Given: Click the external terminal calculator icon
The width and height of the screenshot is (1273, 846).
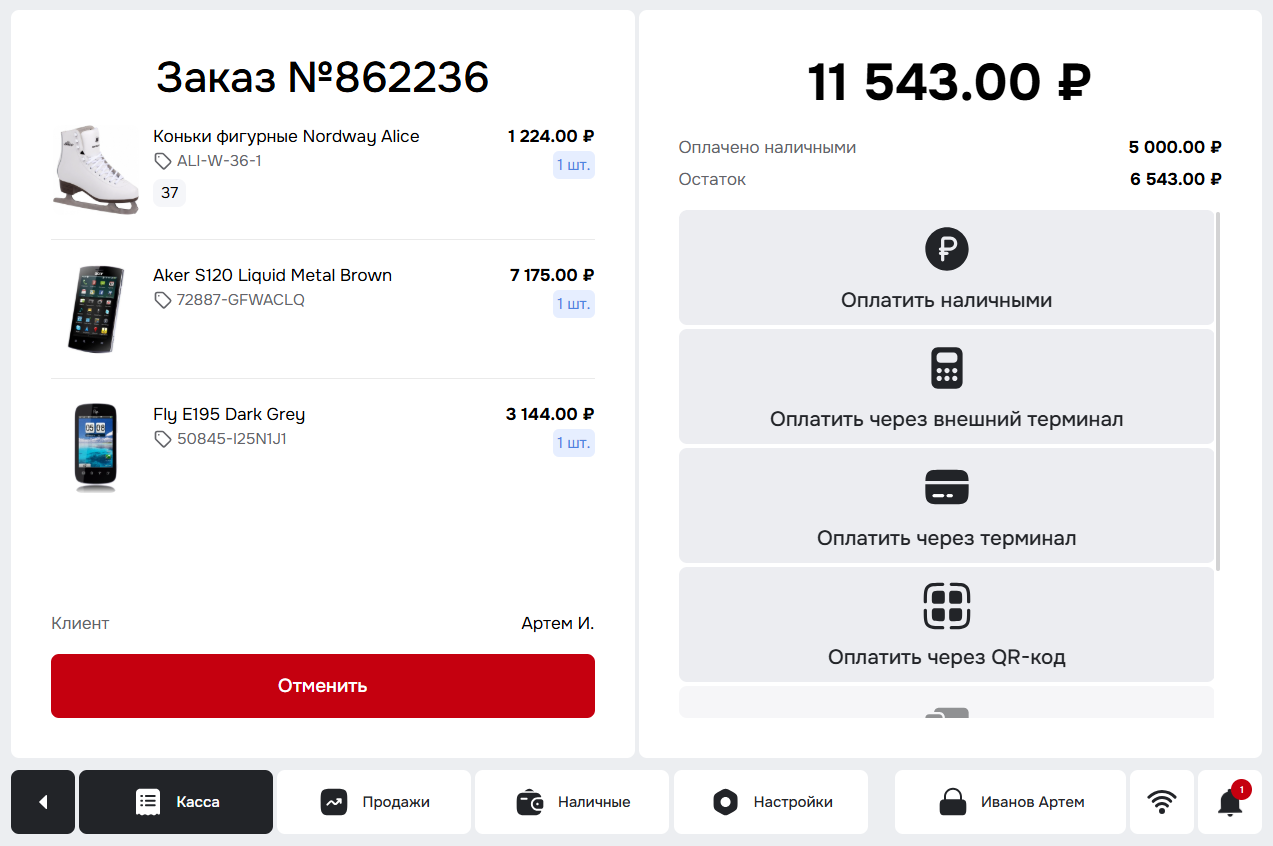Looking at the screenshot, I should 946,367.
